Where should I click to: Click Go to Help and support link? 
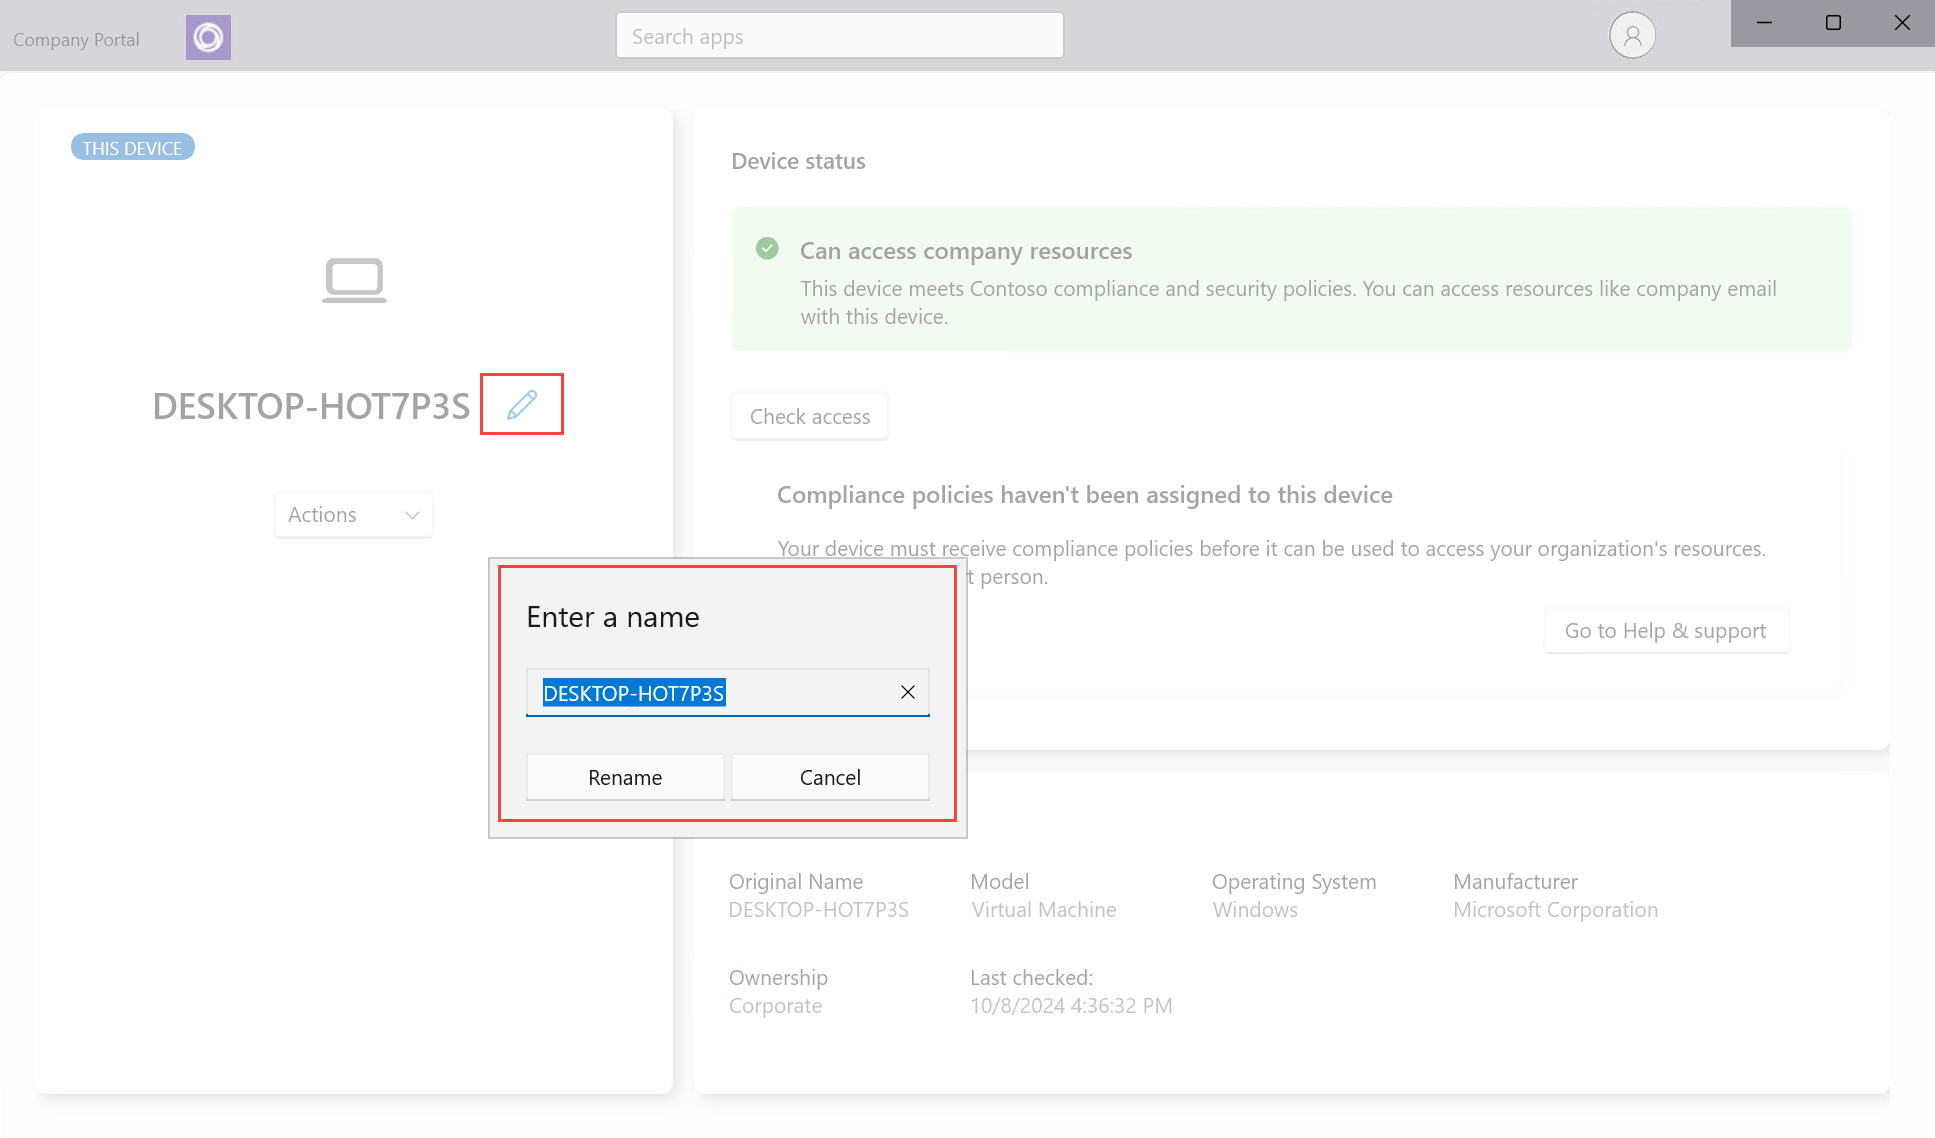pyautogui.click(x=1664, y=629)
